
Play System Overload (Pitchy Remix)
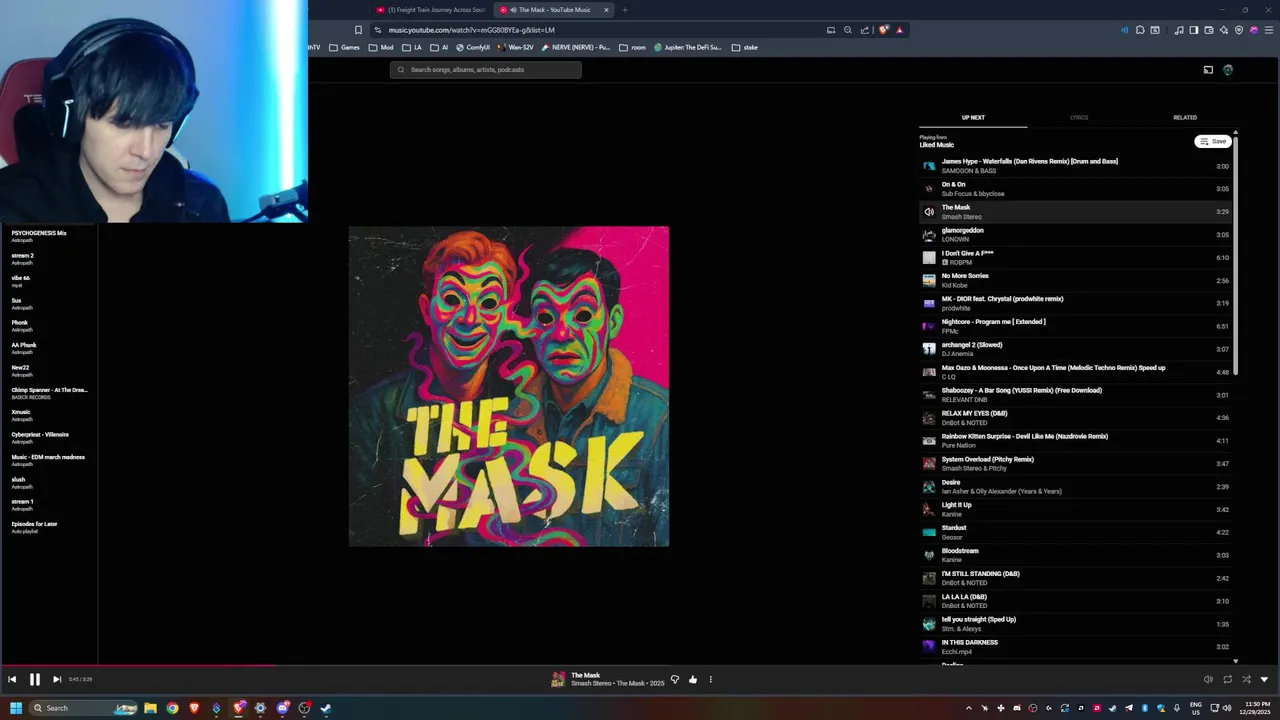click(x=1075, y=464)
